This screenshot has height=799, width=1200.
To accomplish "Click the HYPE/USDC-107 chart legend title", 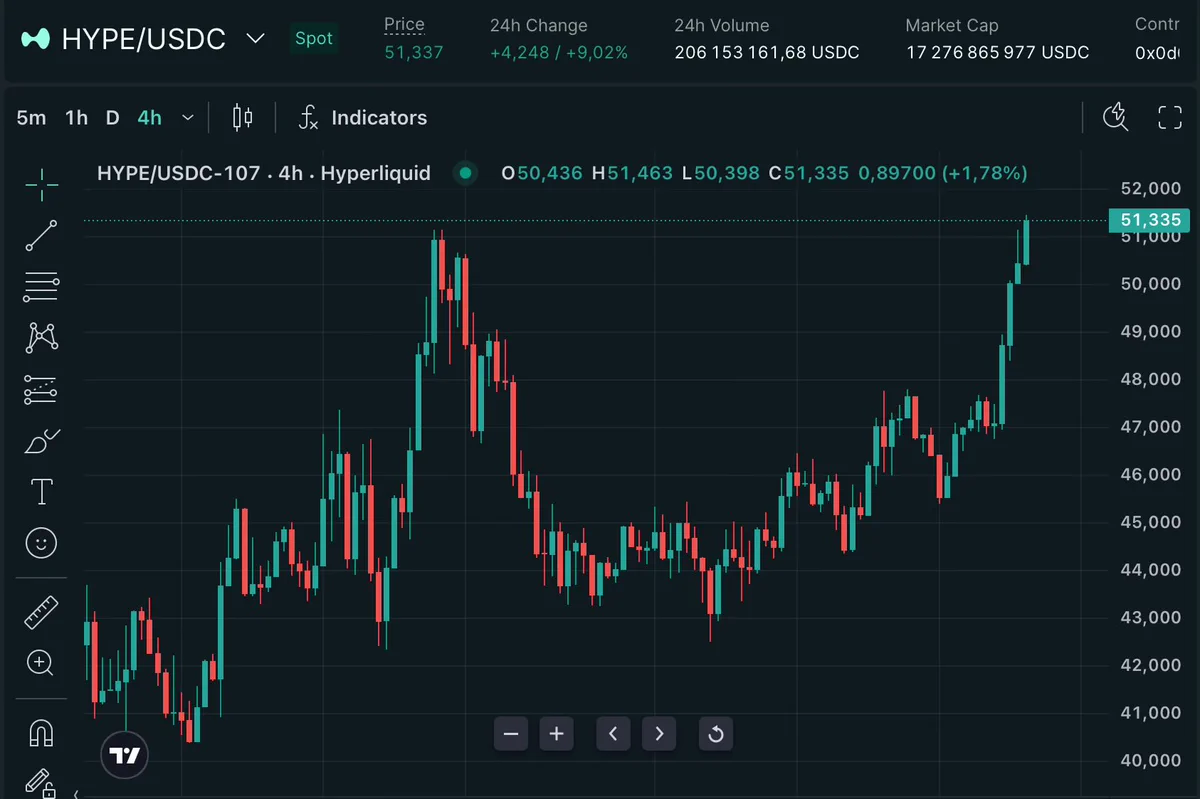I will tap(263, 173).
